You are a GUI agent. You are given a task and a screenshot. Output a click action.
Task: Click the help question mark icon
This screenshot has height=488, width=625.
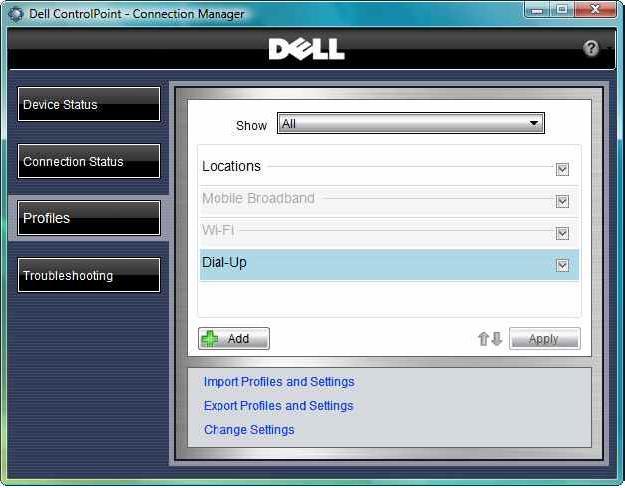click(x=591, y=48)
